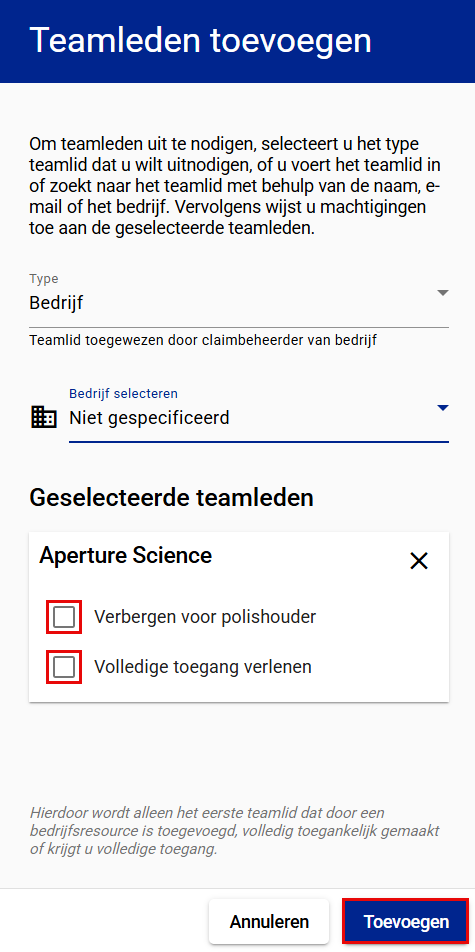Open the Type dropdown arrow
The height and width of the screenshot is (952, 475).
(x=443, y=293)
